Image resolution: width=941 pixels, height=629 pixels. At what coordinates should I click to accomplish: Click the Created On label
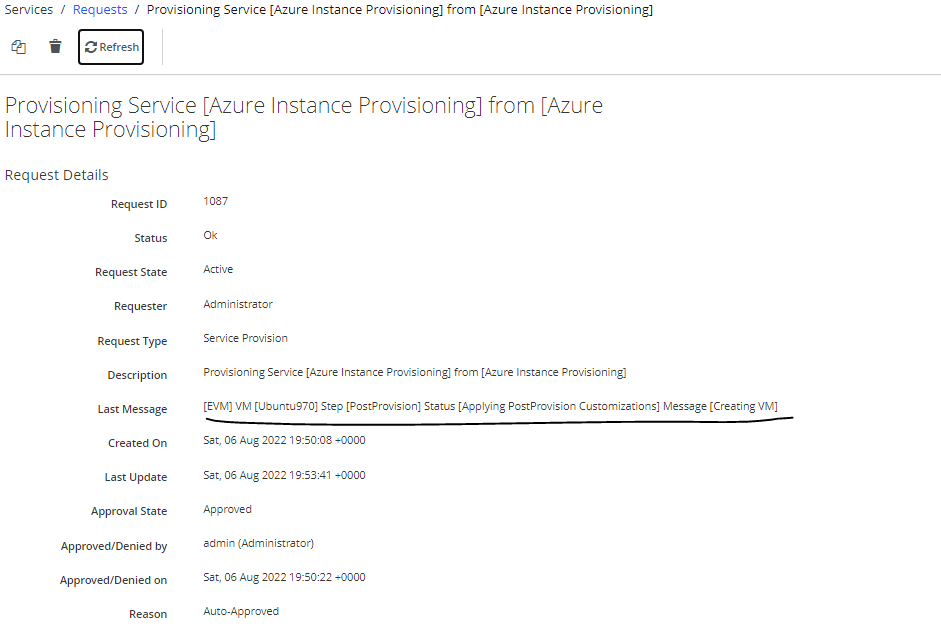click(137, 443)
